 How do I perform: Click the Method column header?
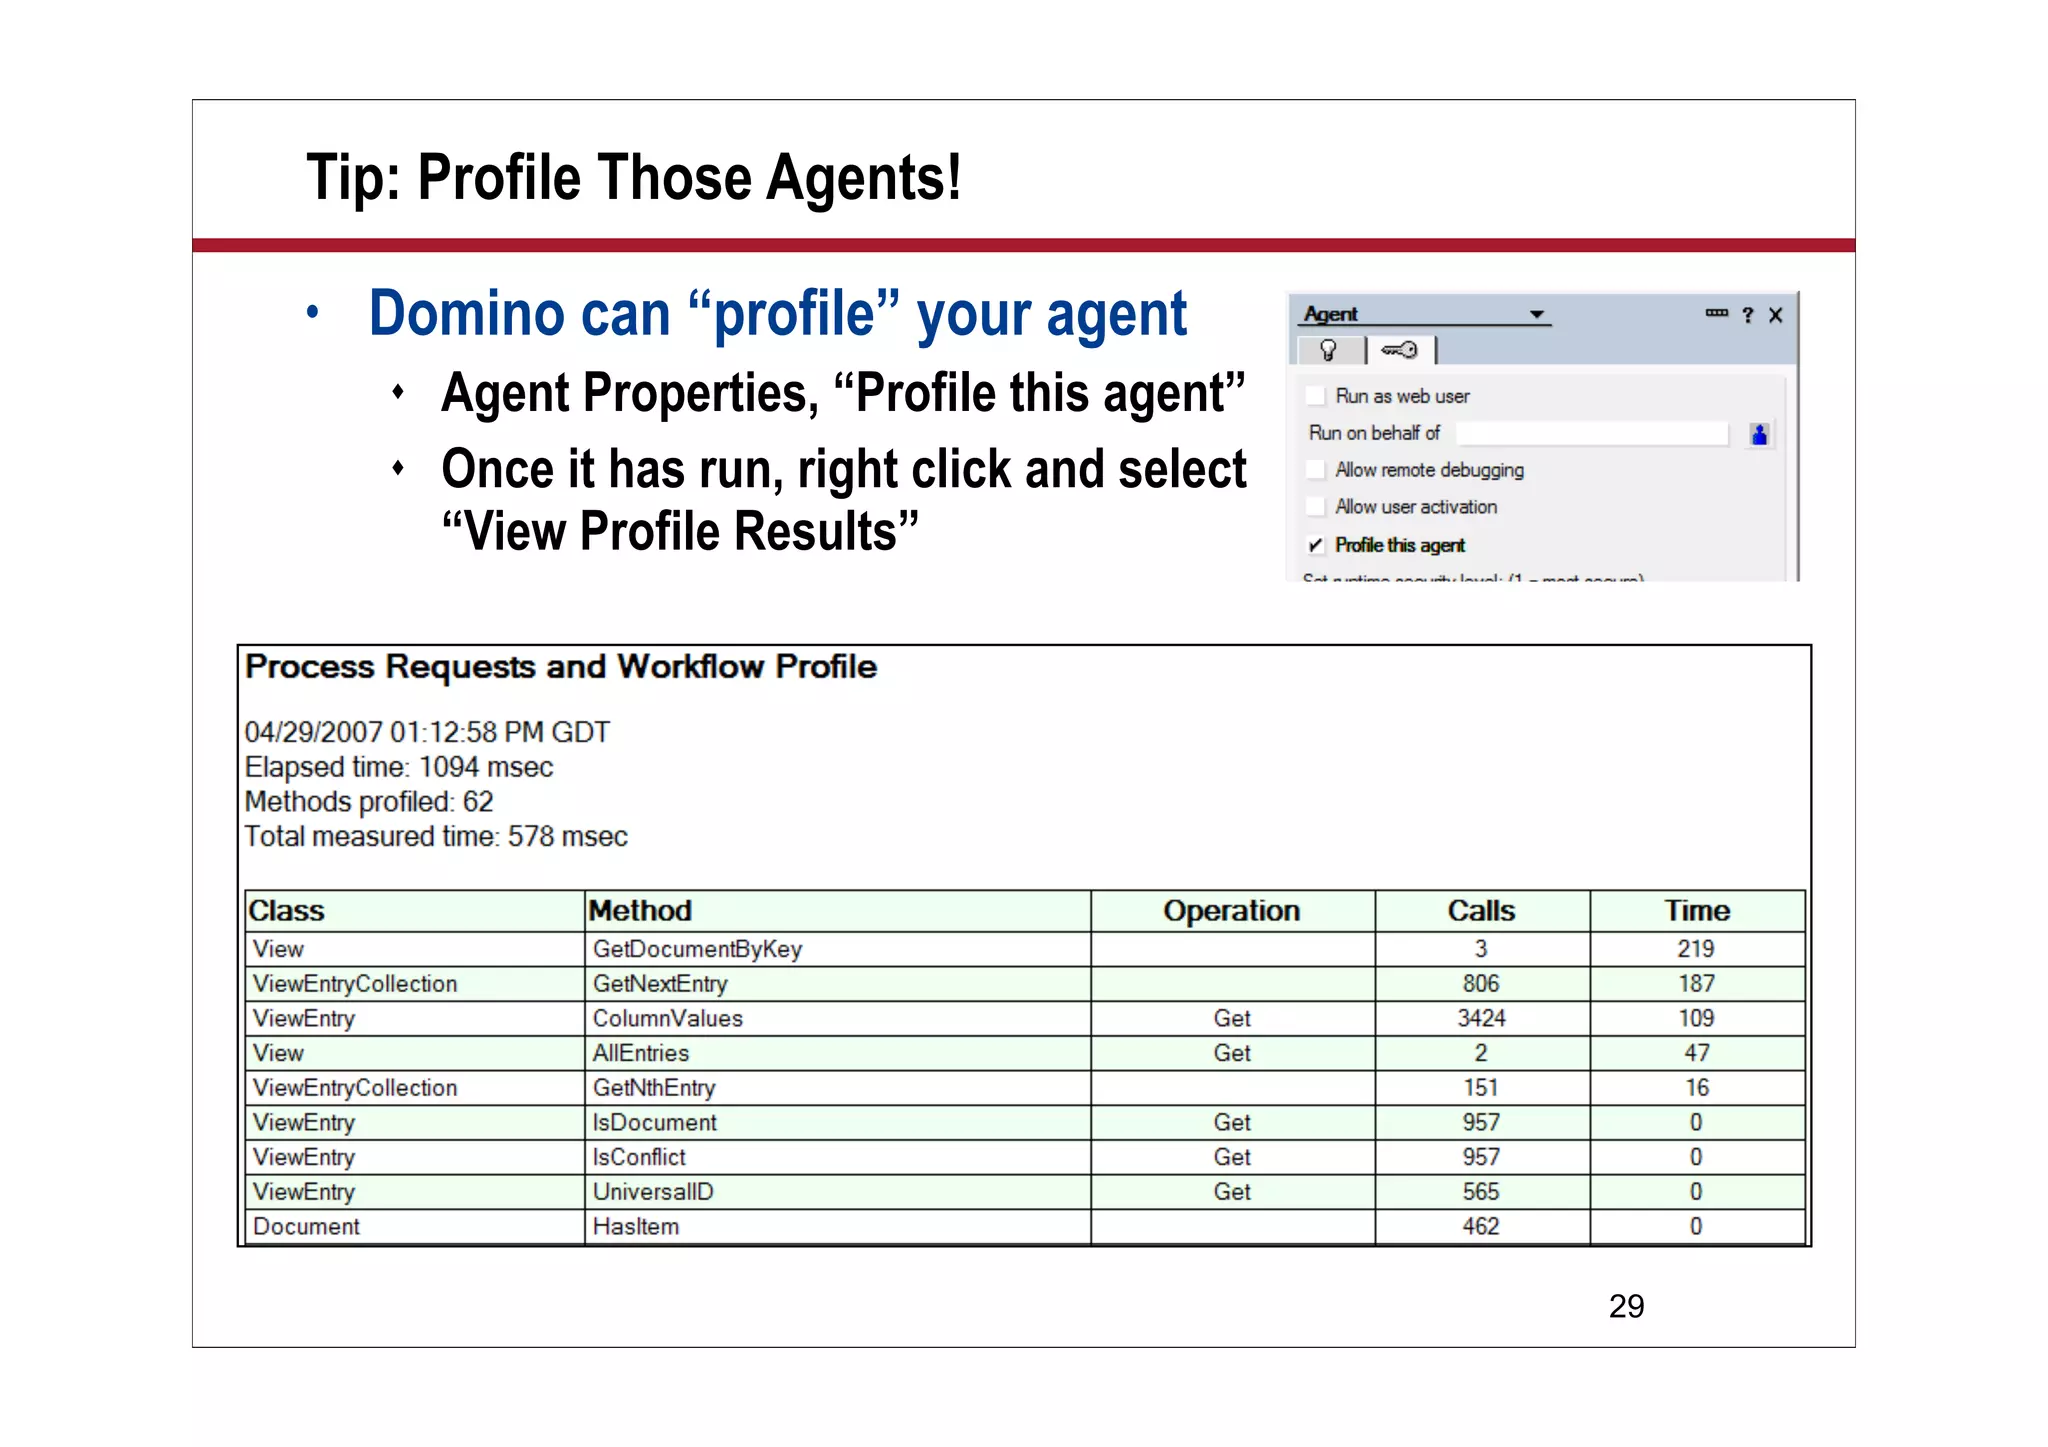[x=838, y=911]
